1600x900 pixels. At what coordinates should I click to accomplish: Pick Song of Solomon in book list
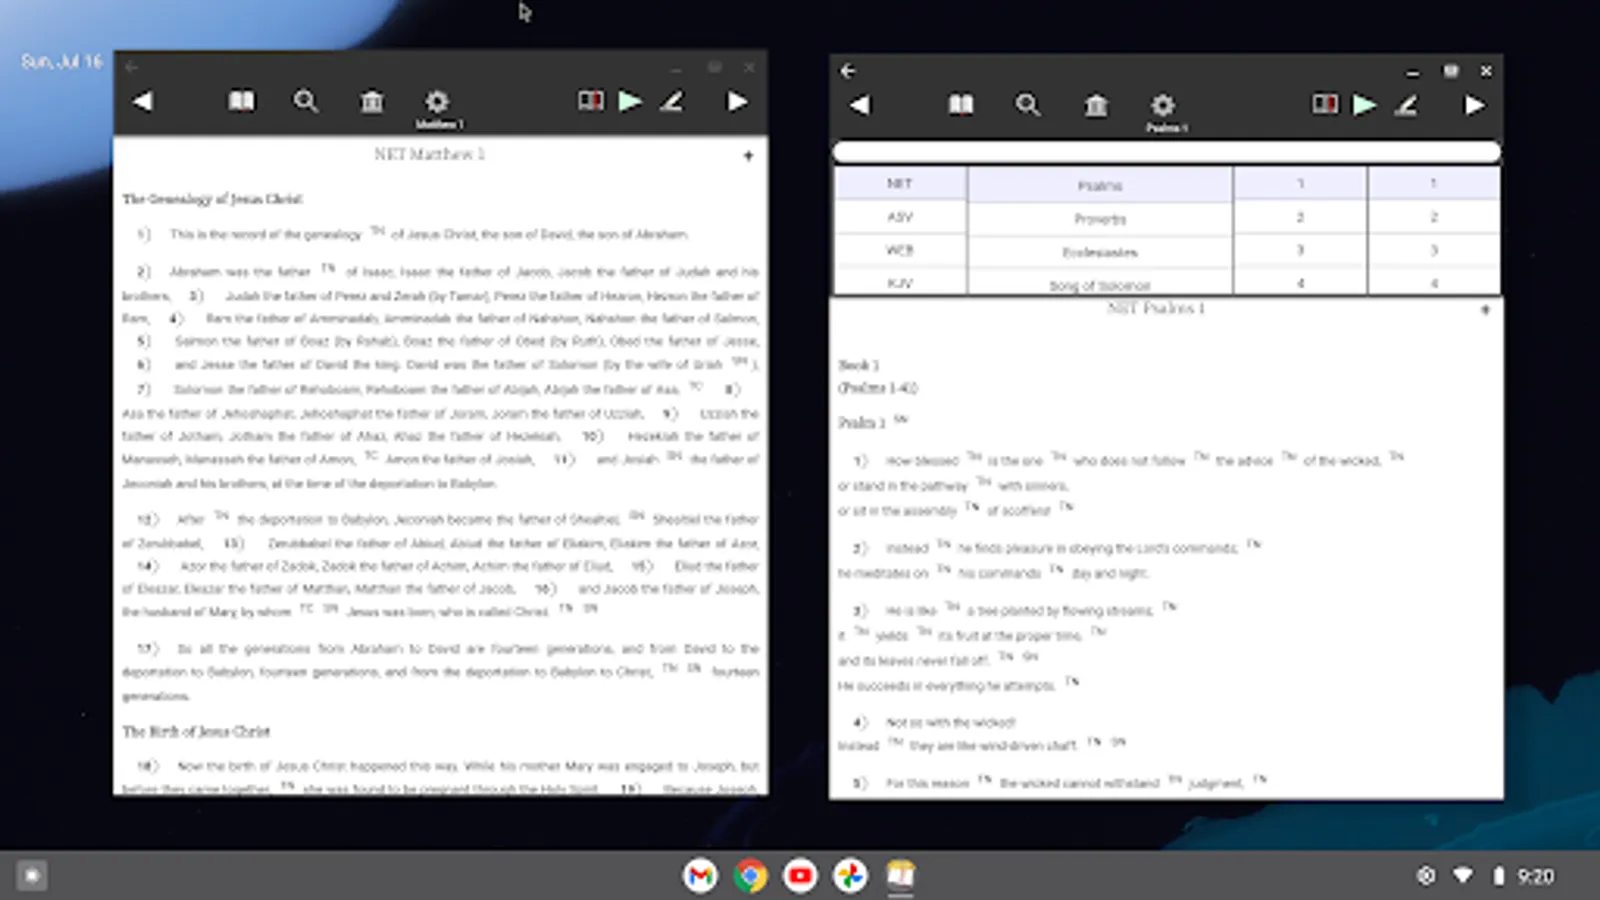point(1100,284)
